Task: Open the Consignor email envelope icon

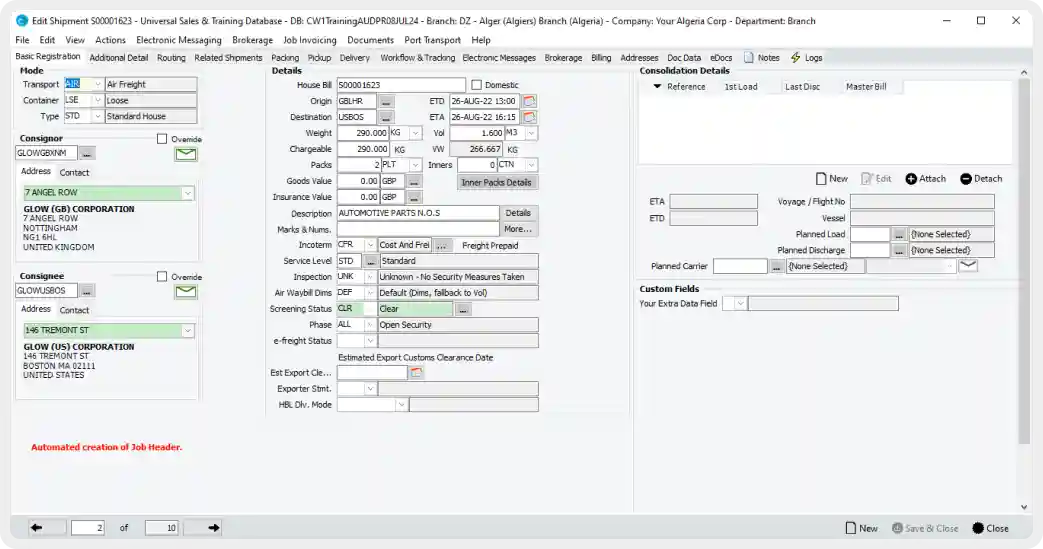Action: (x=186, y=154)
